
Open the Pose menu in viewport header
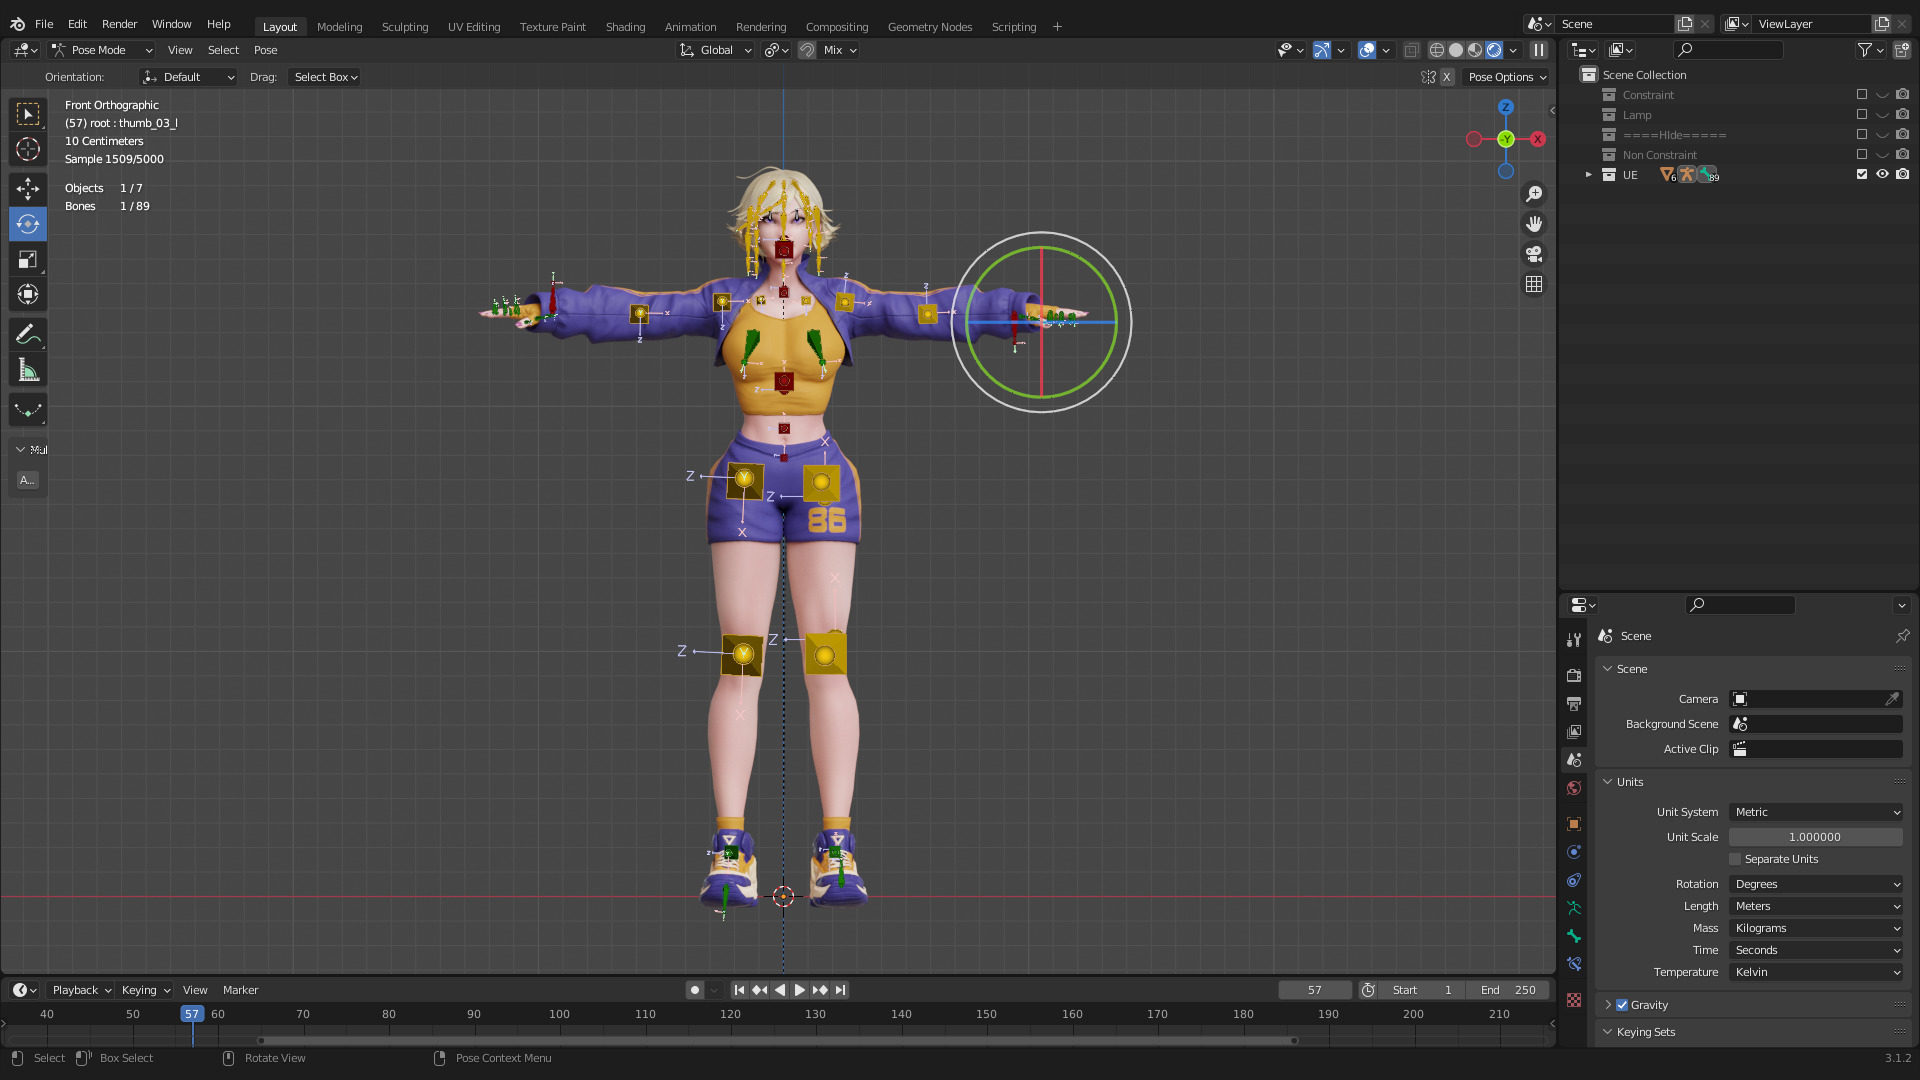tap(265, 50)
